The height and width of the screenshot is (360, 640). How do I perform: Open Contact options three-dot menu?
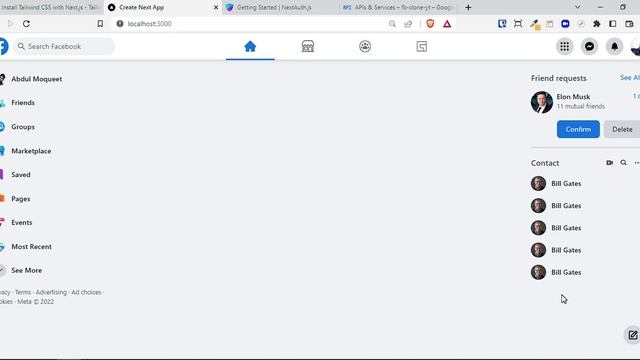(x=637, y=163)
